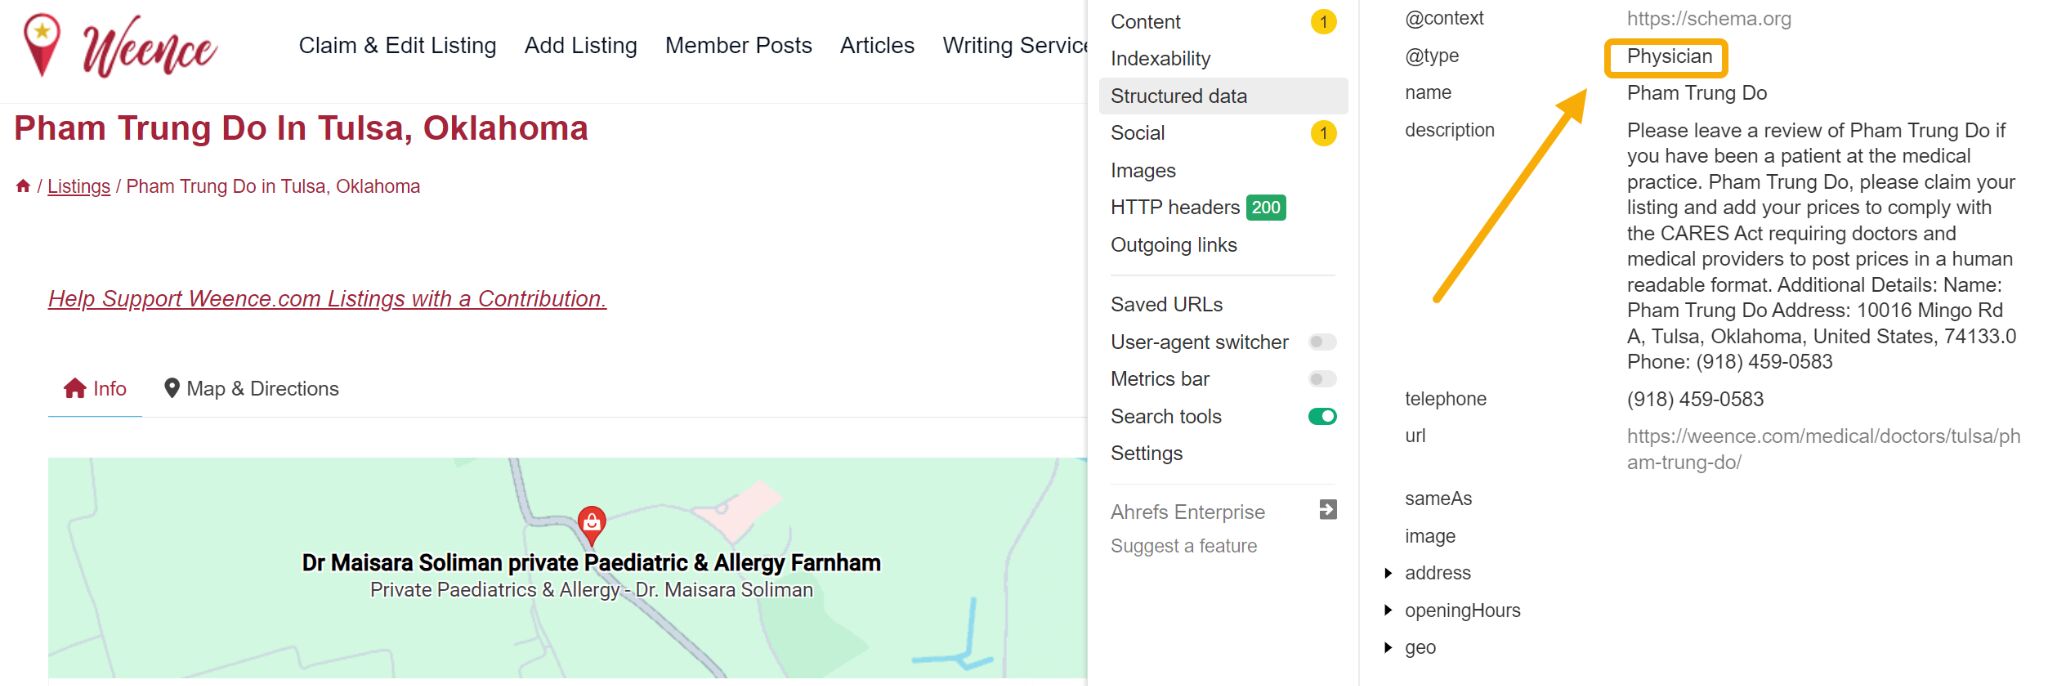Click the Help Support Weence.com contribution link
The image size is (2048, 686).
pyautogui.click(x=327, y=298)
